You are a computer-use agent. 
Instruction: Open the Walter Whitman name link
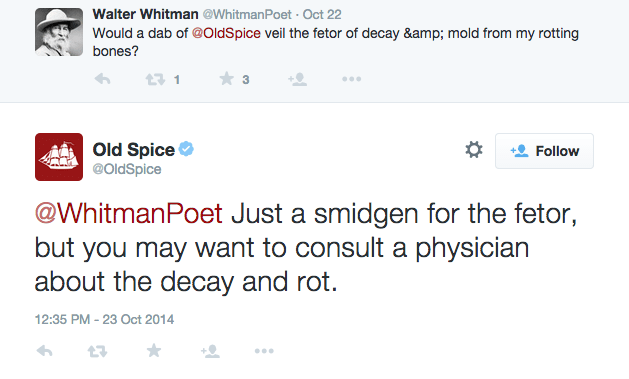click(145, 14)
